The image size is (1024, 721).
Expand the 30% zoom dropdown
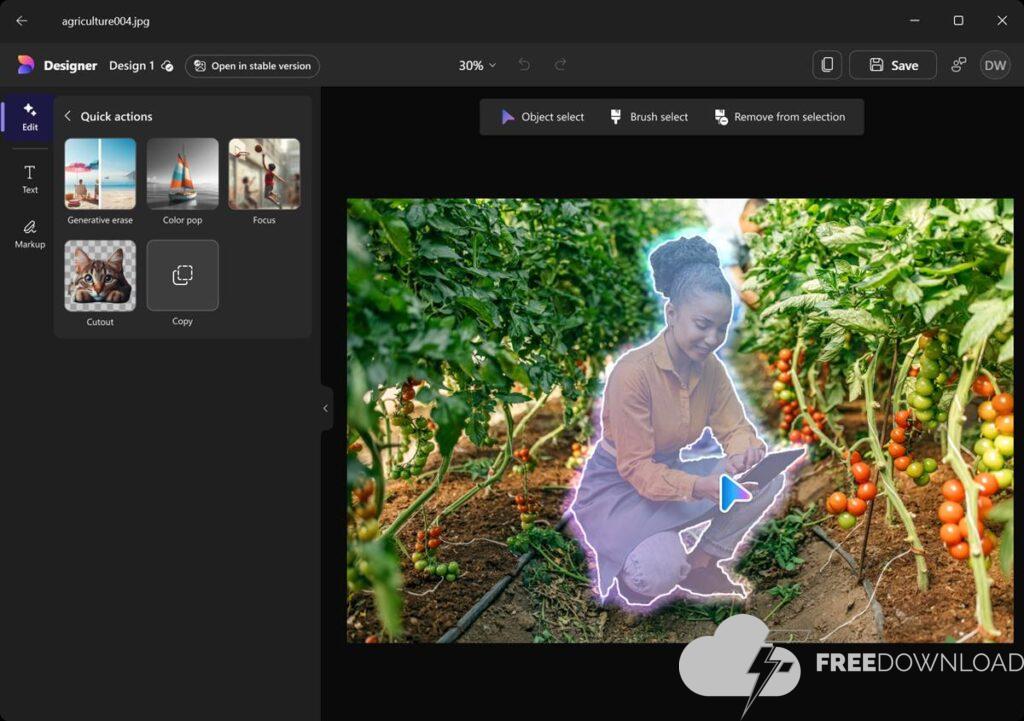tap(477, 65)
